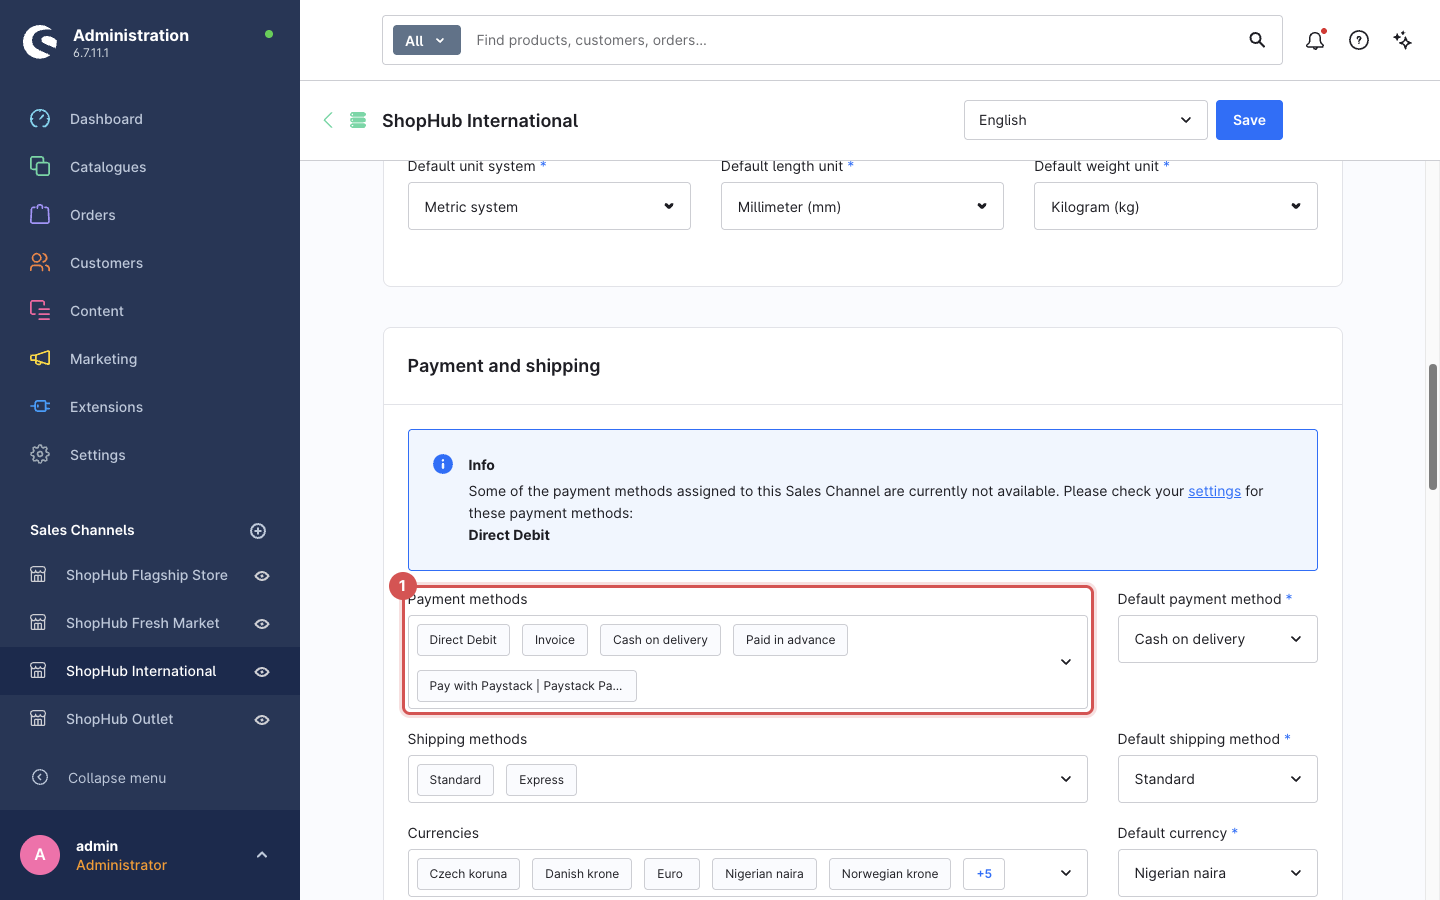Click the Direct Debit payment tag
1440x900 pixels.
click(463, 640)
